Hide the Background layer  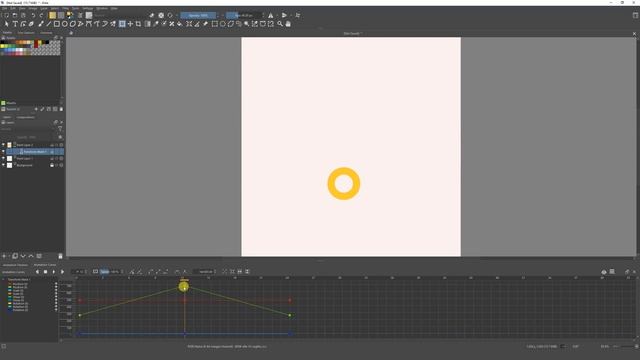click(3, 165)
